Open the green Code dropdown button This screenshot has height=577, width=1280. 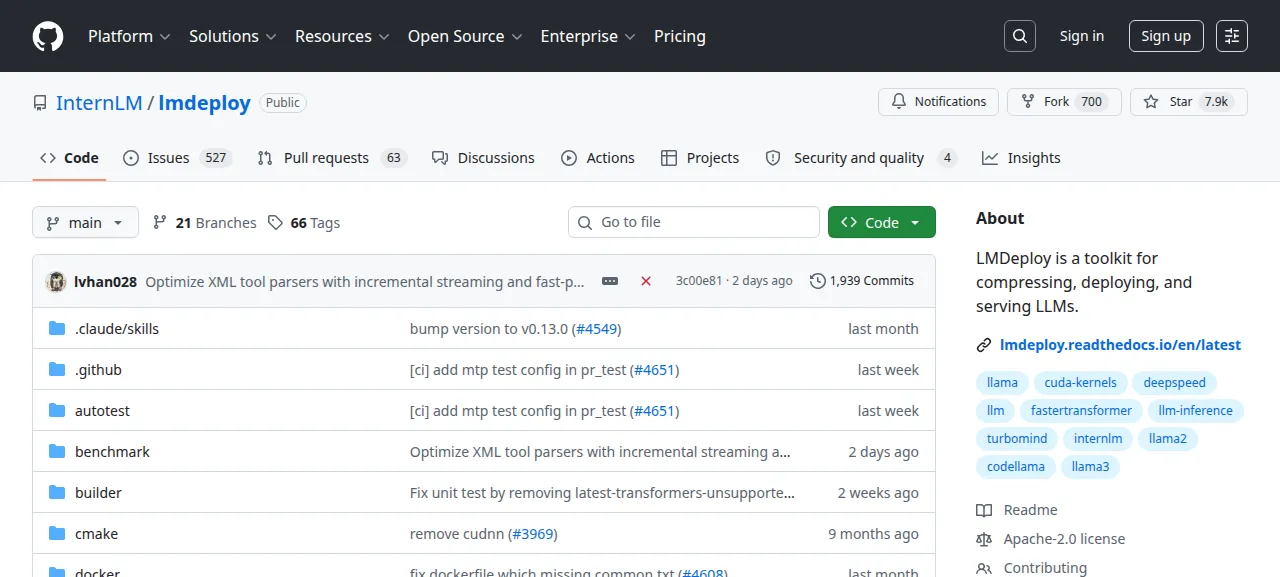point(882,222)
